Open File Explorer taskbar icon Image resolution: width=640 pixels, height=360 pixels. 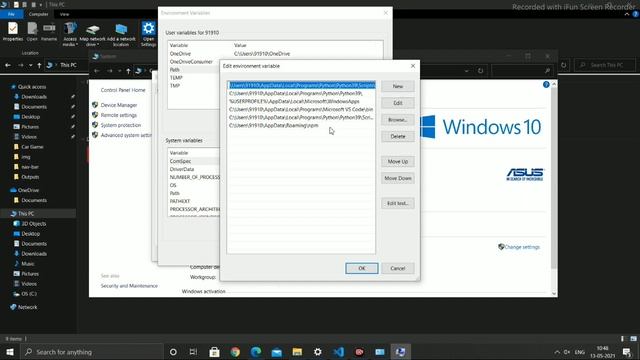[297, 352]
